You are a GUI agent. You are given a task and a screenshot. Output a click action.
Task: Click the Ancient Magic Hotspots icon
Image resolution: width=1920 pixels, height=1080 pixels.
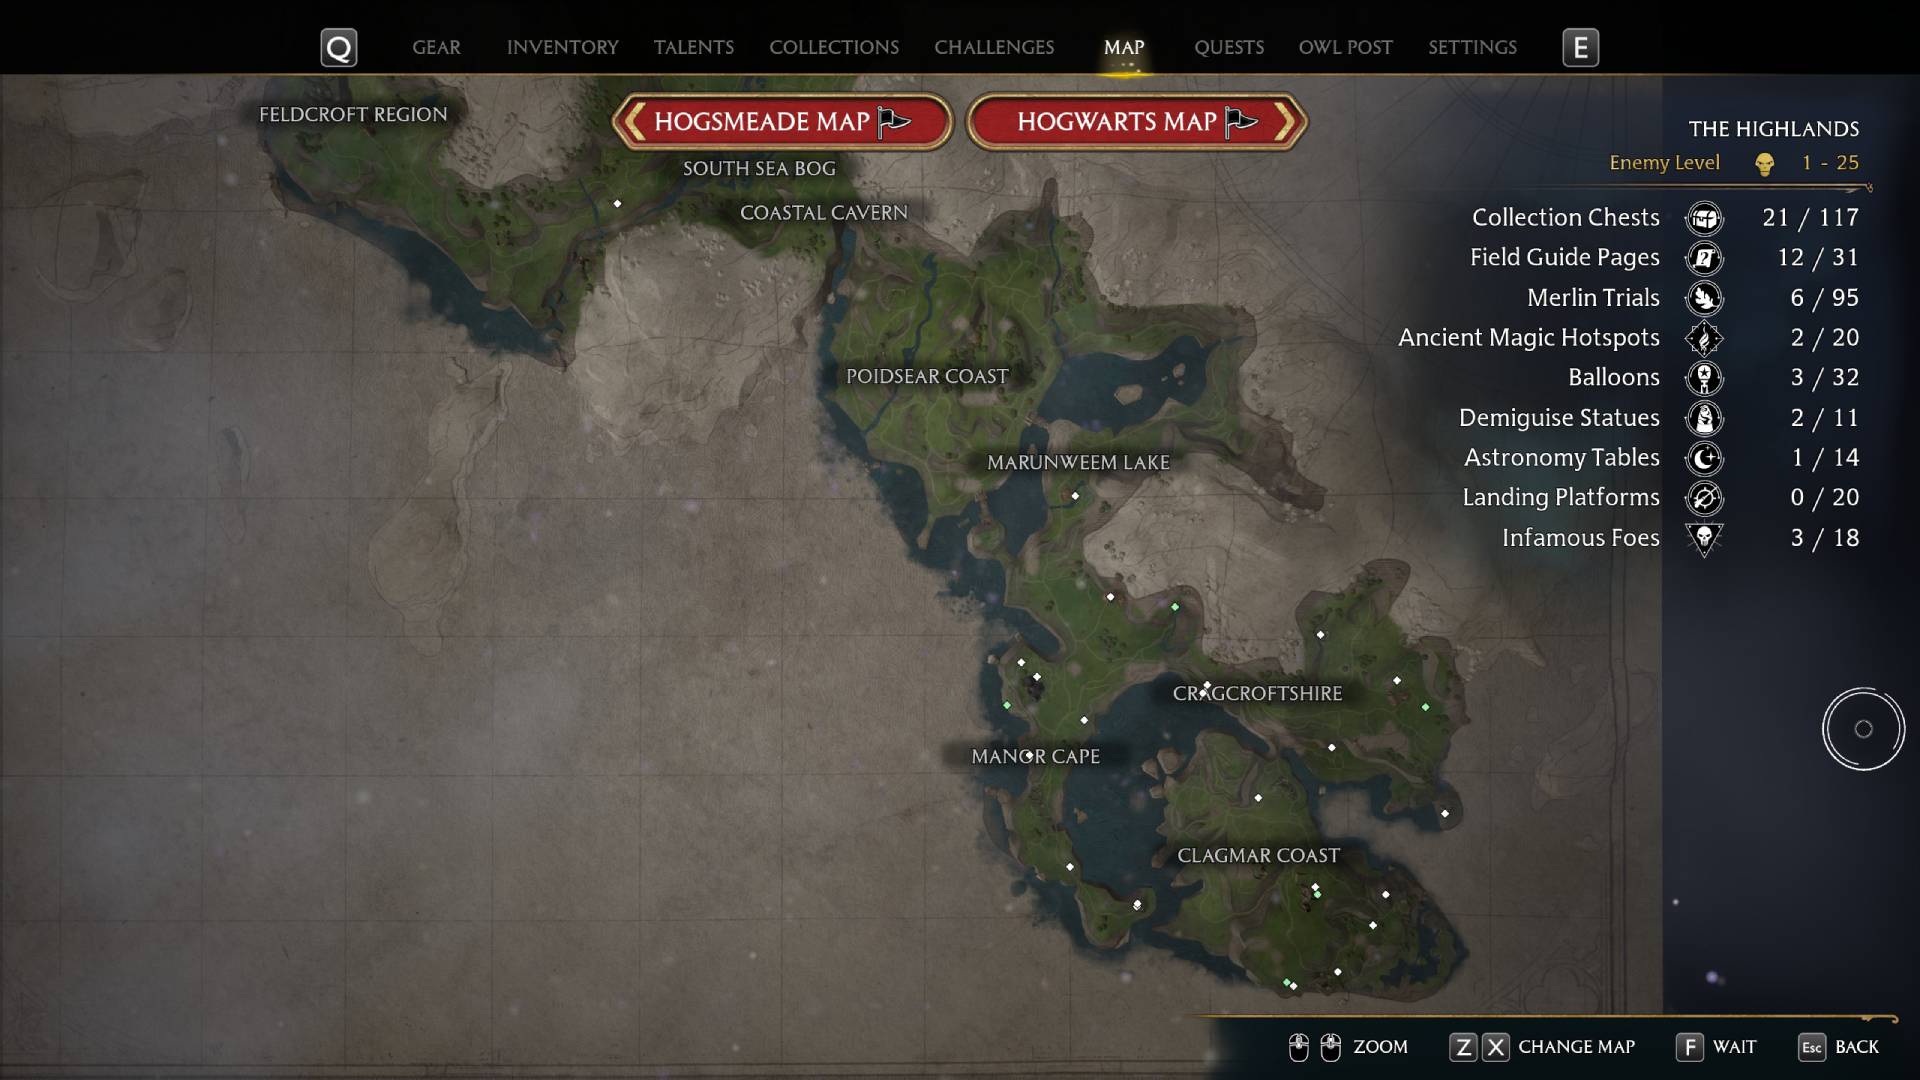[x=1704, y=338]
